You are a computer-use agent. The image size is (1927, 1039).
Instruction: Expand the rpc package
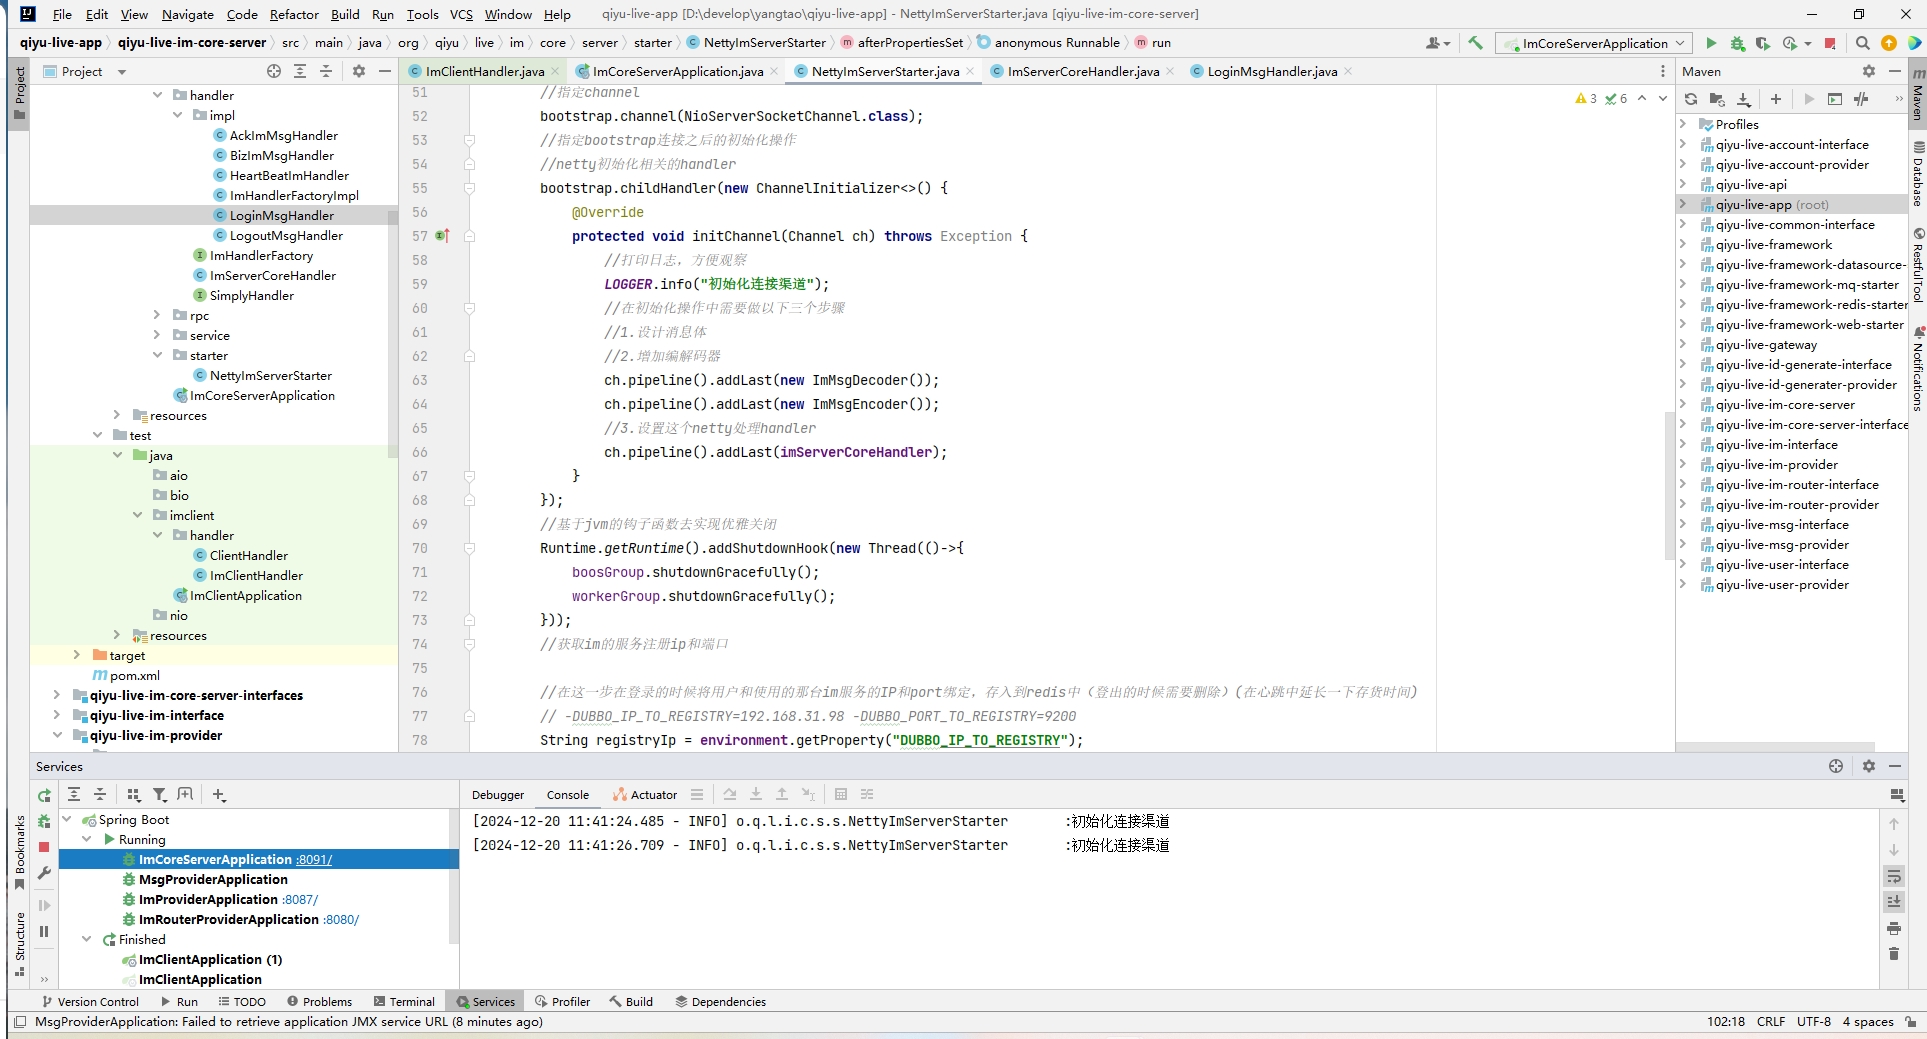point(157,315)
